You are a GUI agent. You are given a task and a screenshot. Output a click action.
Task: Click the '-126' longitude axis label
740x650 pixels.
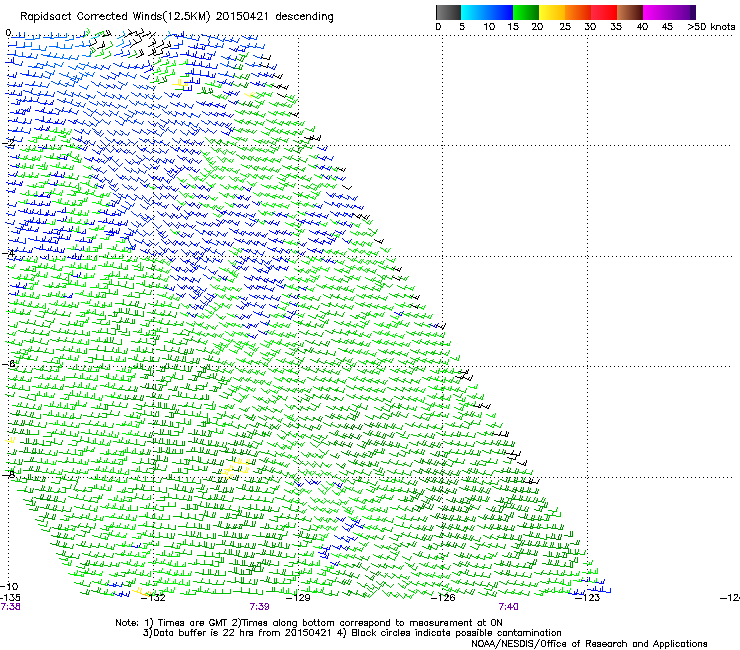coord(443,598)
